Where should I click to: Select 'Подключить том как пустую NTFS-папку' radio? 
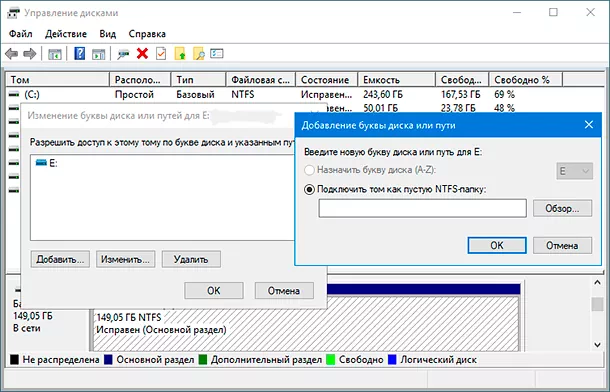pyautogui.click(x=309, y=190)
